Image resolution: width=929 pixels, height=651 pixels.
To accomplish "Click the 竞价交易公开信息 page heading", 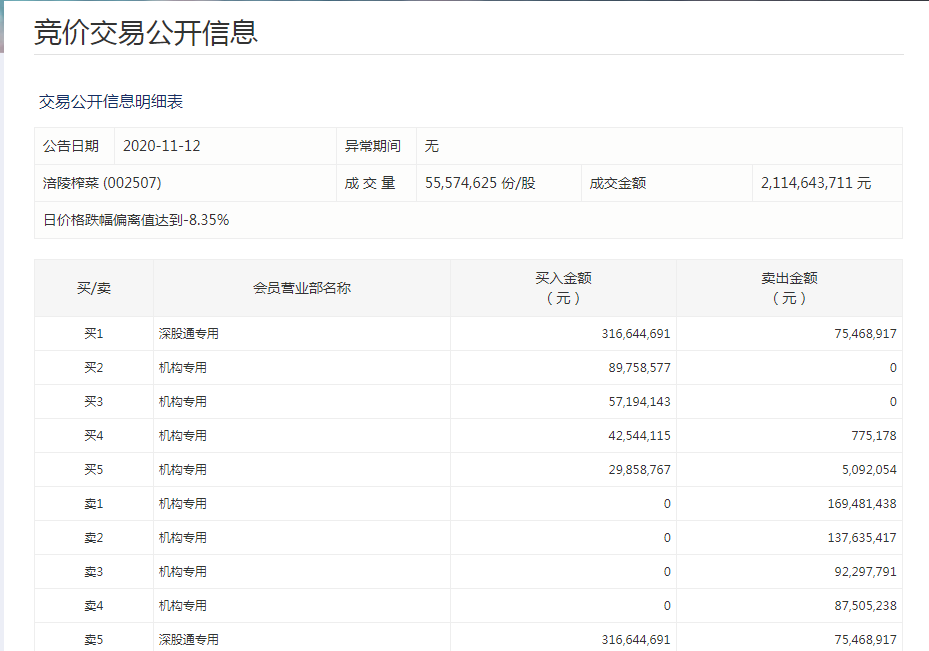I will pyautogui.click(x=146, y=31).
